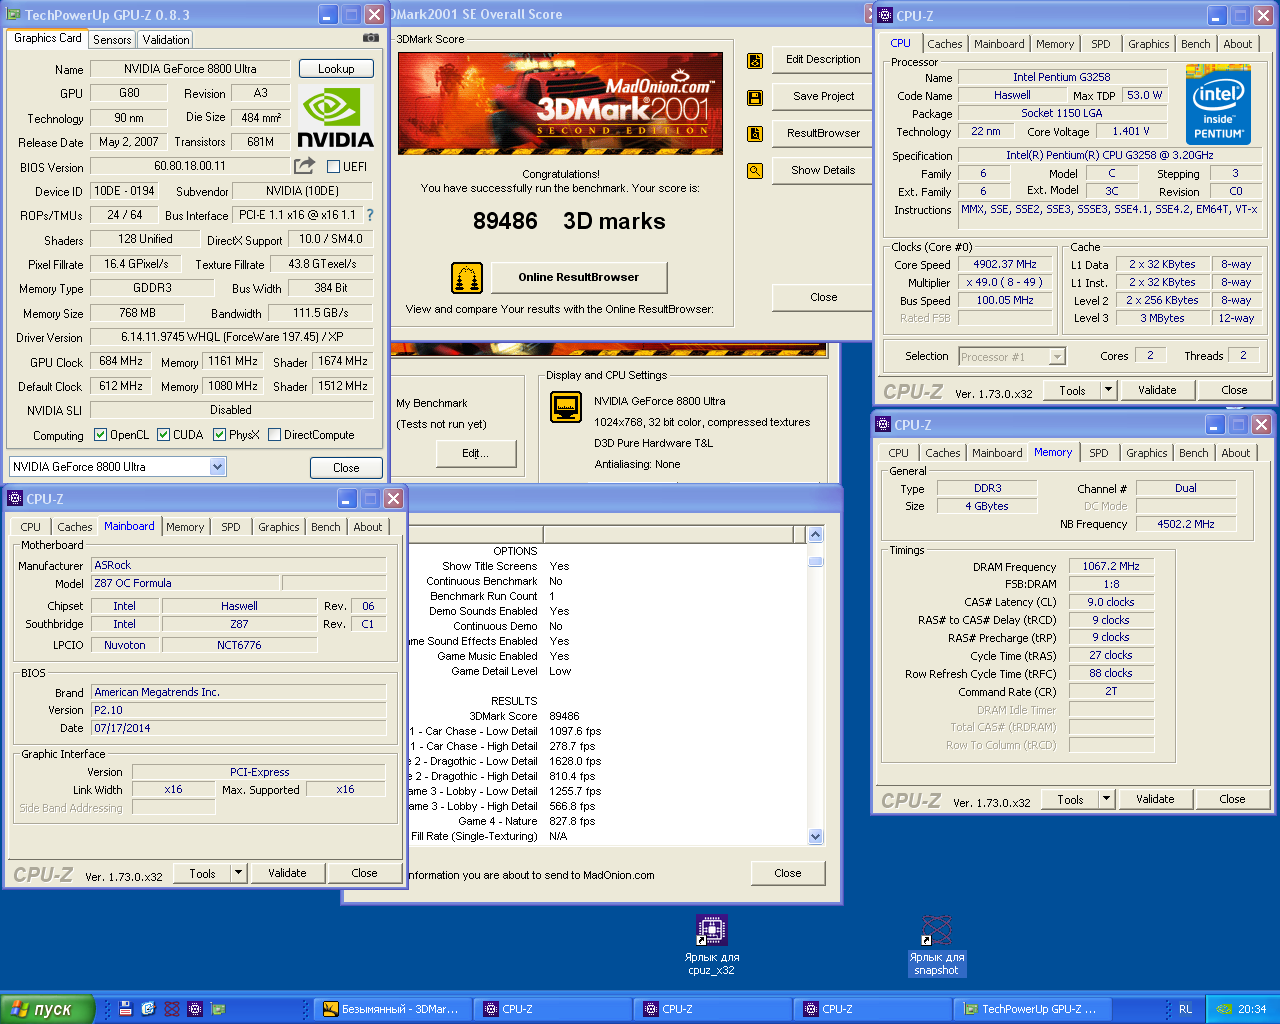Click the Show Details button
Image resolution: width=1280 pixels, height=1024 pixels.
[x=822, y=170]
